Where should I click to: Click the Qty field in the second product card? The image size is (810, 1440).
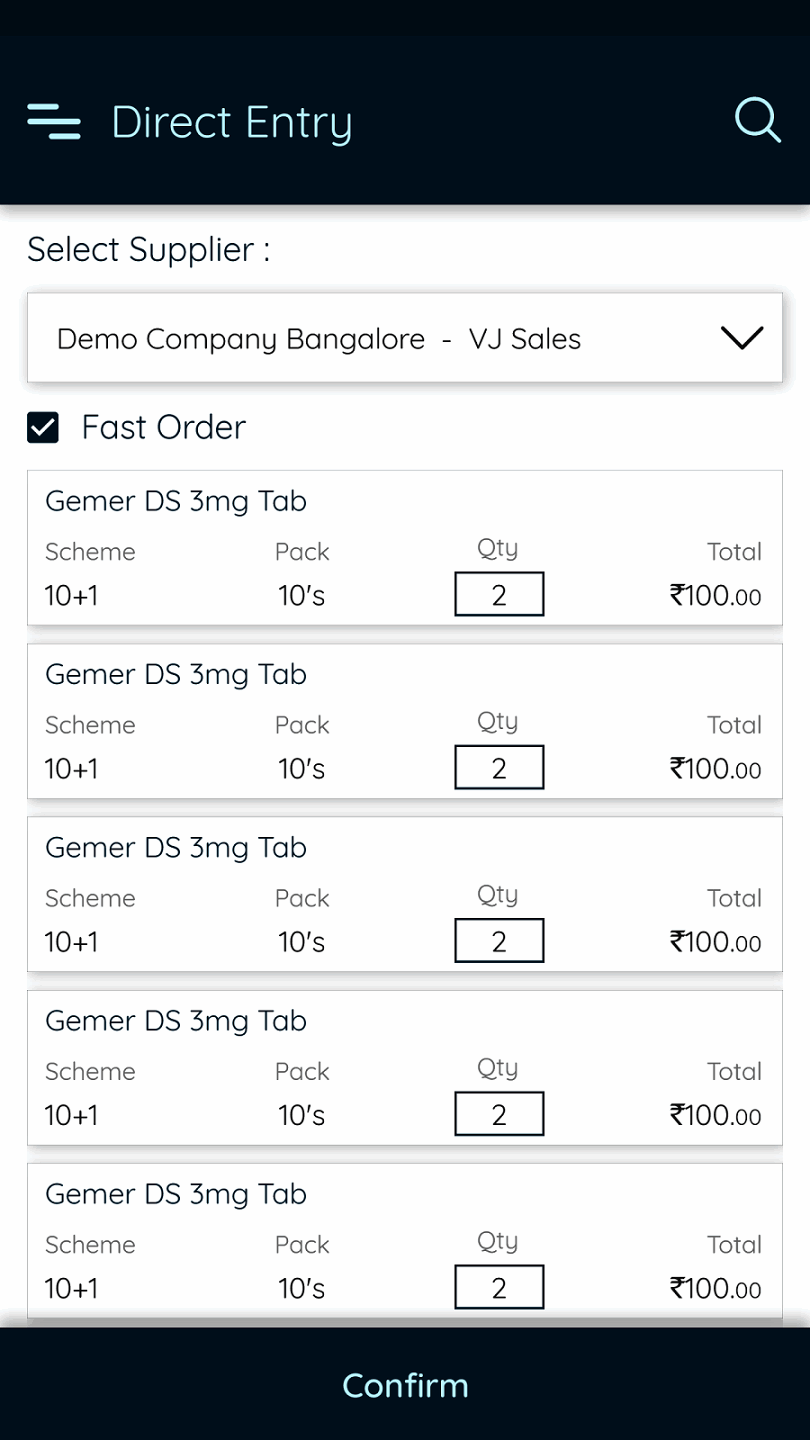499,768
